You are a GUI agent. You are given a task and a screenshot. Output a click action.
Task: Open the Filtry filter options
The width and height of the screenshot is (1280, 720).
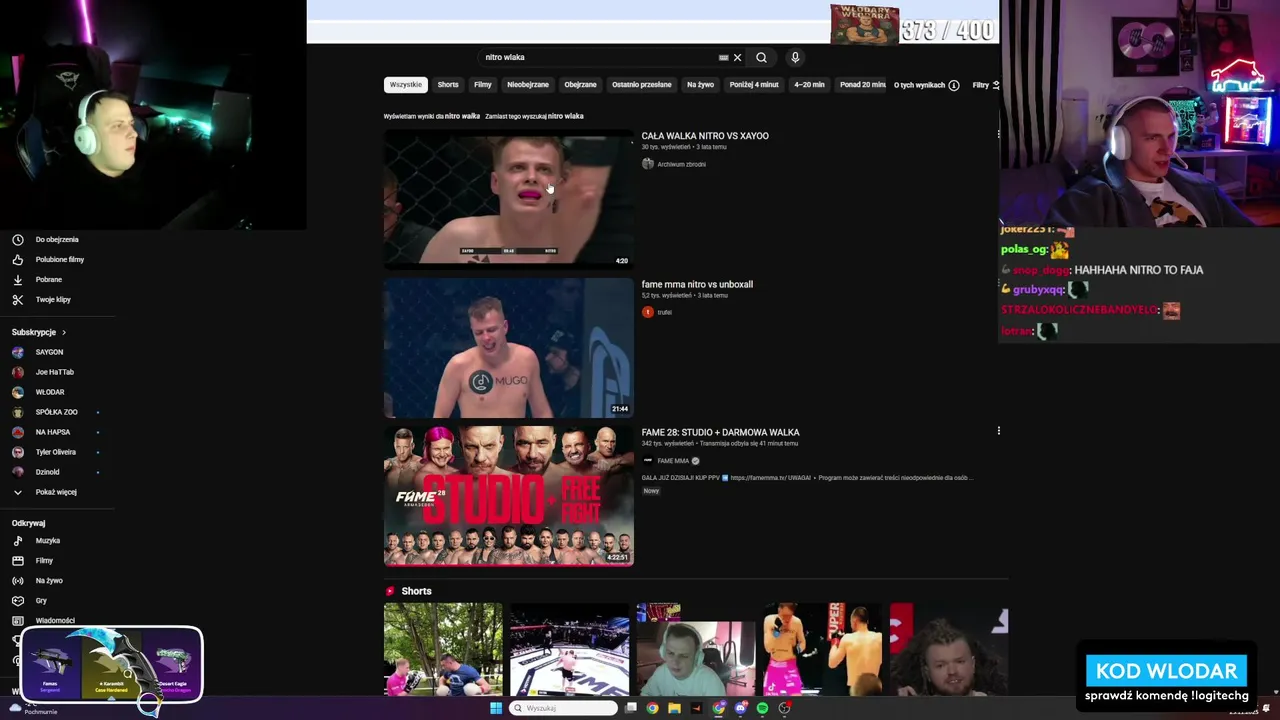(986, 85)
